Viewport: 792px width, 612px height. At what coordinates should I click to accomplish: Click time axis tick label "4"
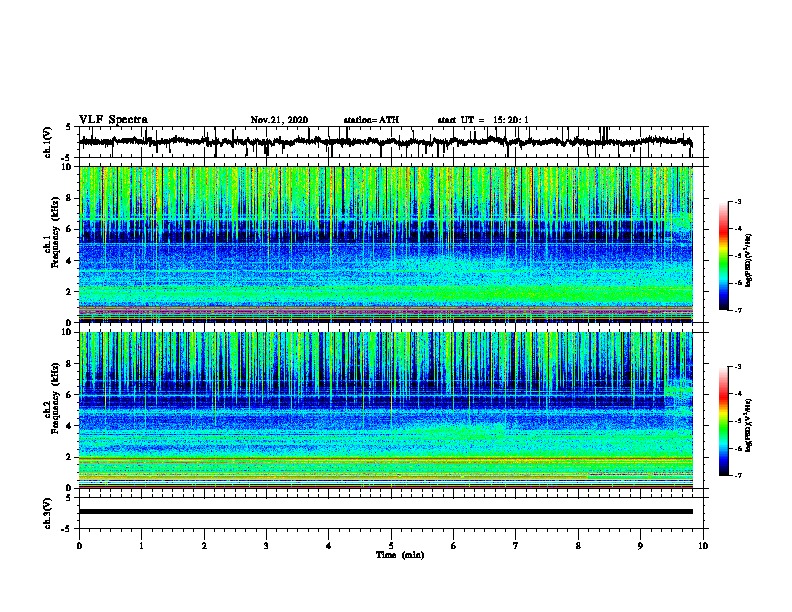(329, 546)
